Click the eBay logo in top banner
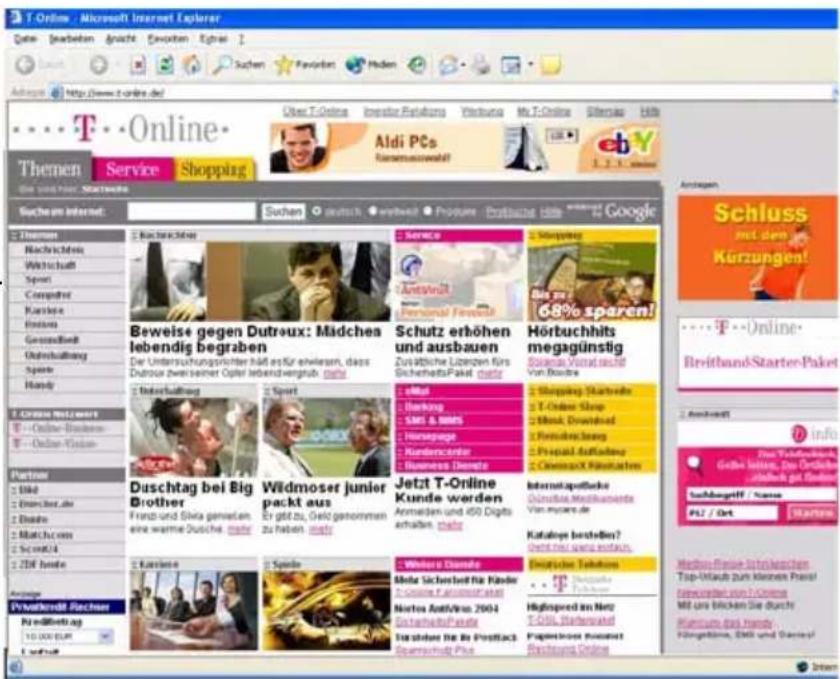Viewport: 840px width, 679px height. click(x=626, y=144)
